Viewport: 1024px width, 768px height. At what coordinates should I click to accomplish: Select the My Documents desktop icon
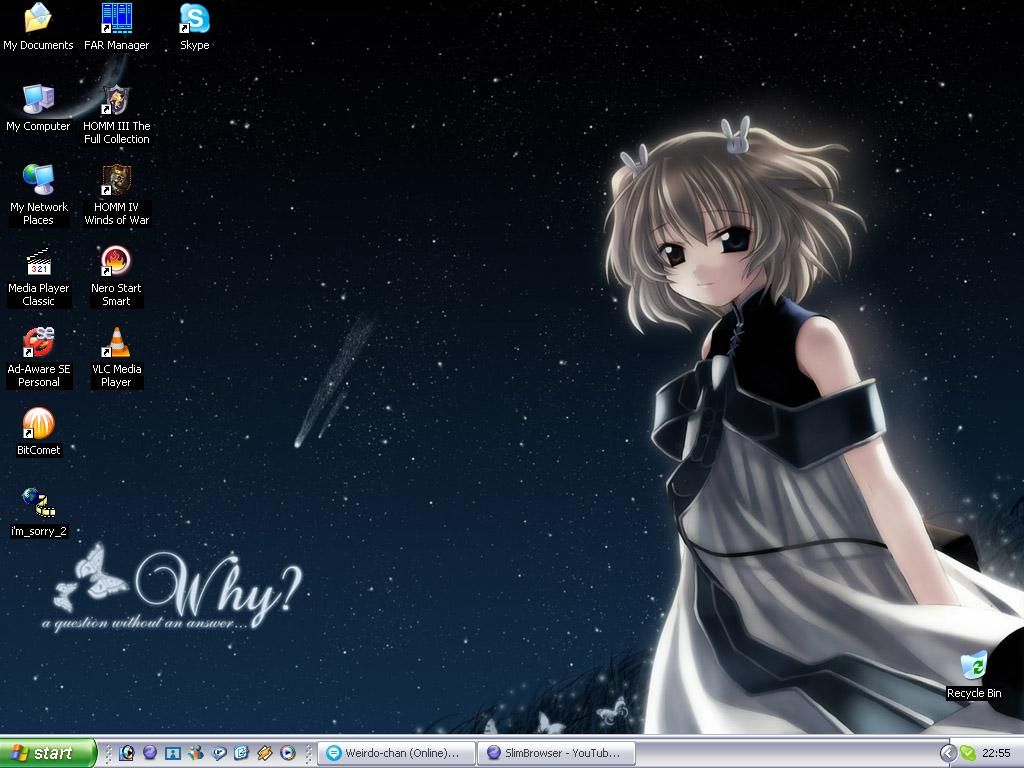(x=38, y=26)
